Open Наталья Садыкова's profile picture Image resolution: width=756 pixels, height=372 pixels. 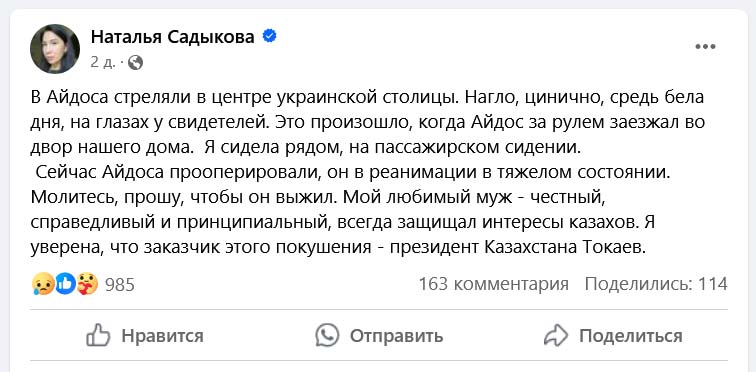pyautogui.click(x=55, y=49)
